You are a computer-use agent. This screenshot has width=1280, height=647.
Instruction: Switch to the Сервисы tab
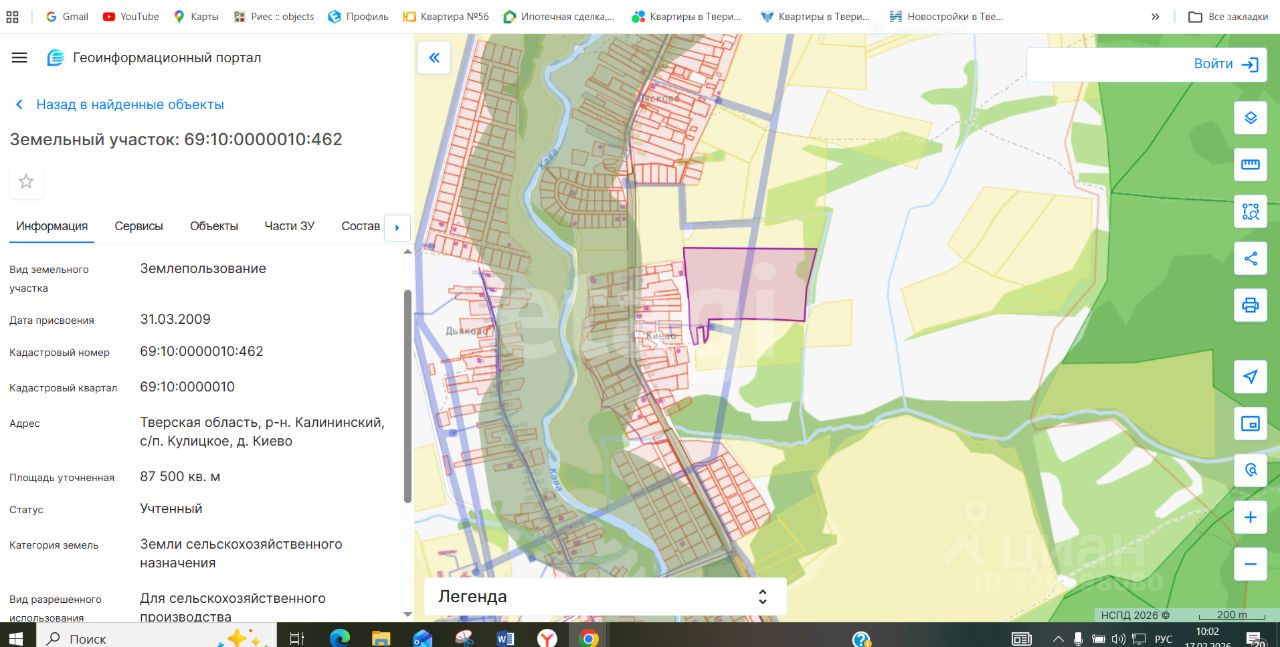click(x=139, y=226)
